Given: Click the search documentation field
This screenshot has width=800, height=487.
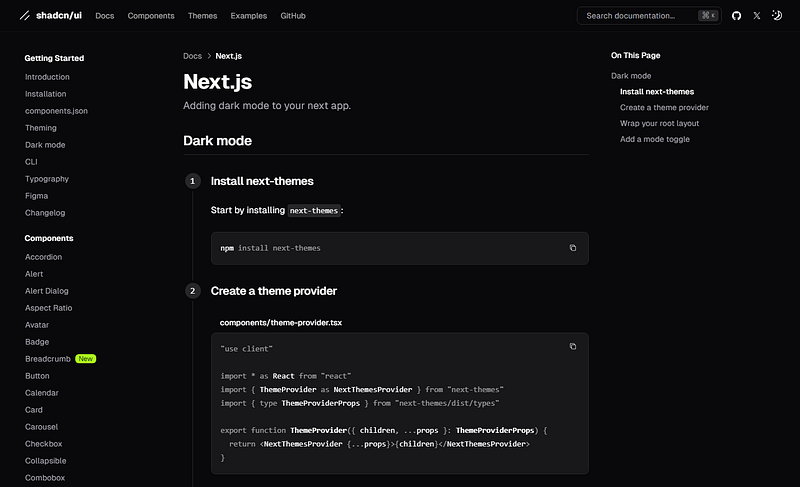Looking at the screenshot, I should (x=649, y=16).
